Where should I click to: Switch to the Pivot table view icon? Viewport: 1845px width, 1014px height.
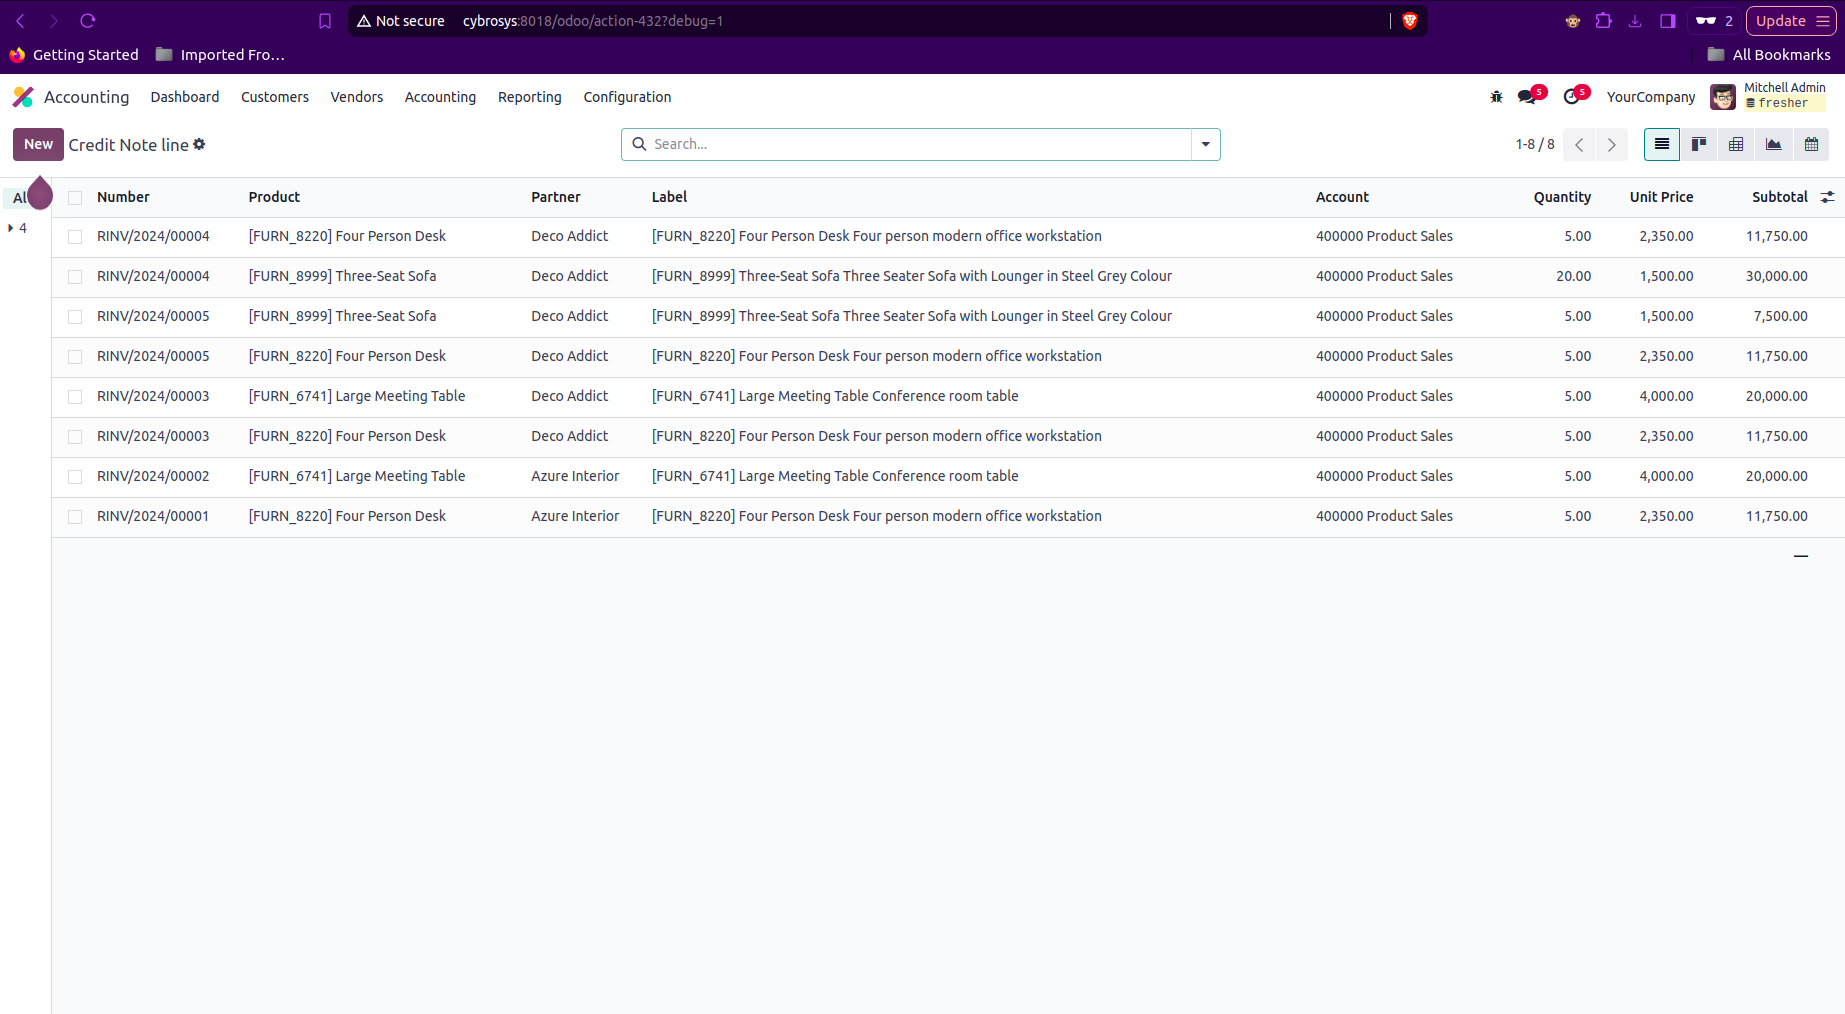coord(1736,144)
